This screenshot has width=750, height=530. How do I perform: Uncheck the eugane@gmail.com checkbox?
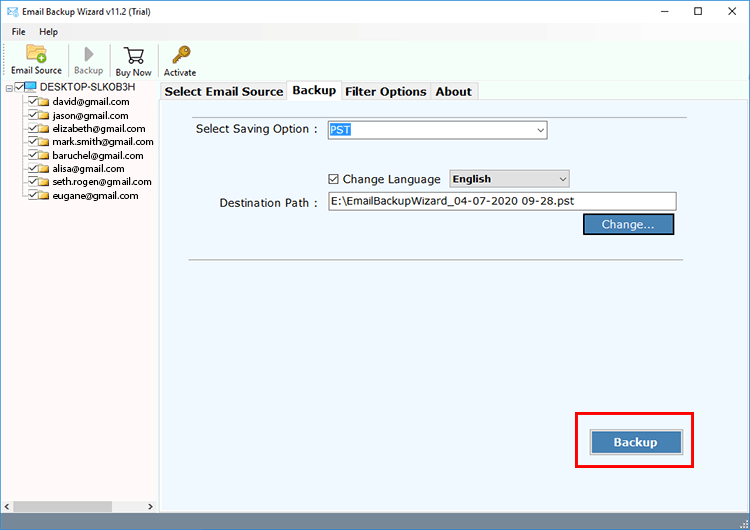click(x=33, y=195)
